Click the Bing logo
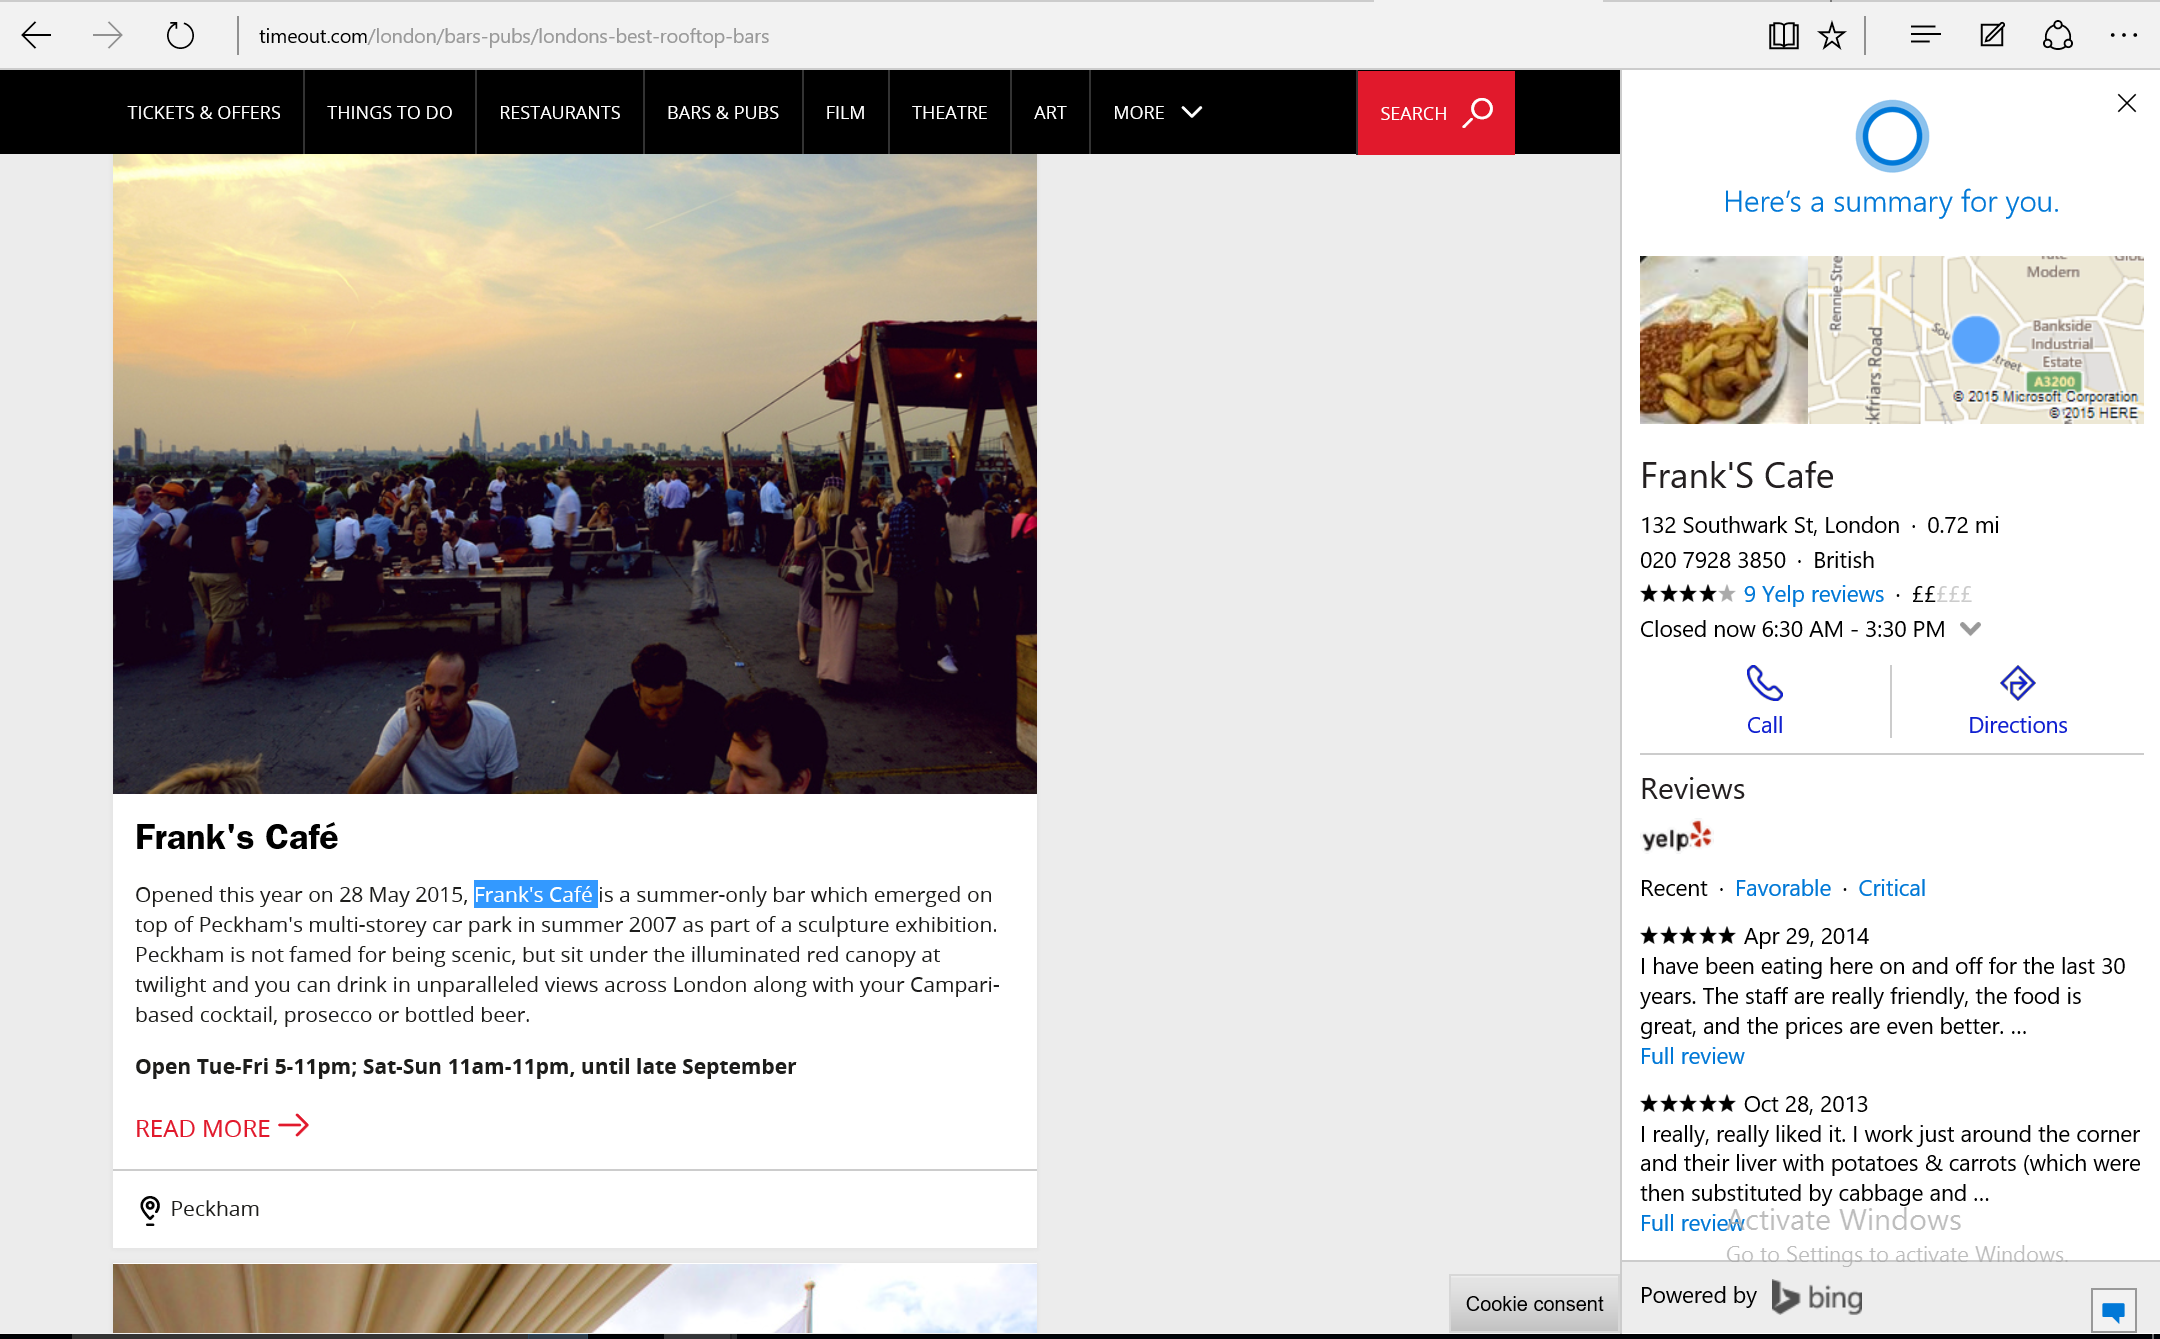2160x1339 pixels. pyautogui.click(x=1817, y=1297)
